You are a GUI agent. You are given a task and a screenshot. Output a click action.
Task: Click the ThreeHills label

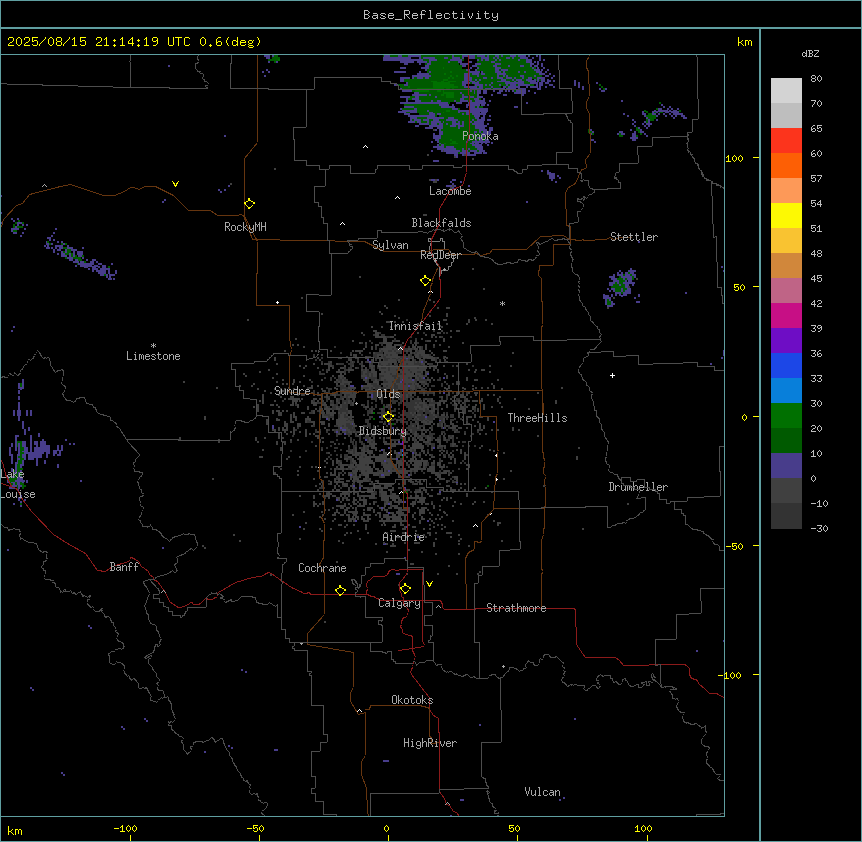537,418
